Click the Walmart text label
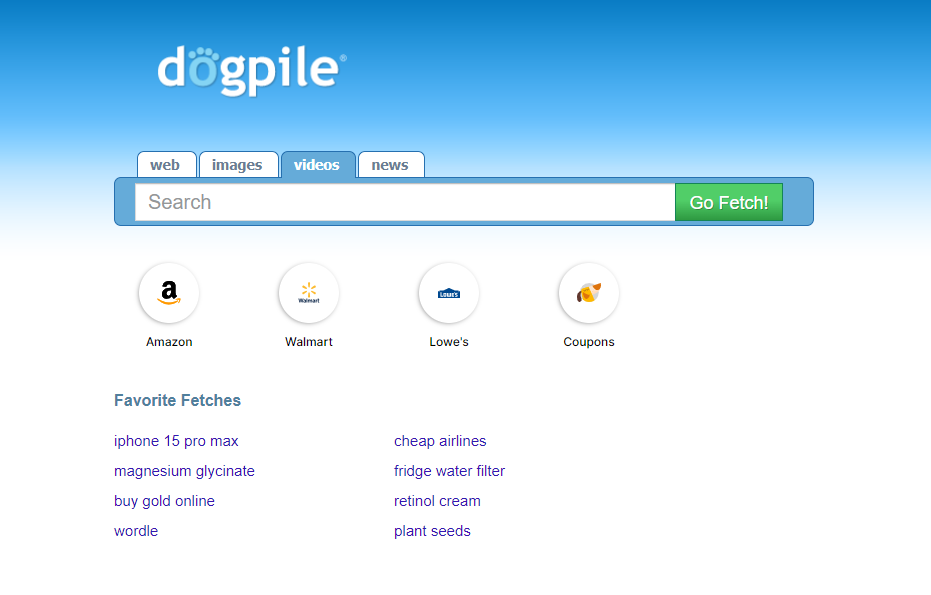 coord(309,342)
